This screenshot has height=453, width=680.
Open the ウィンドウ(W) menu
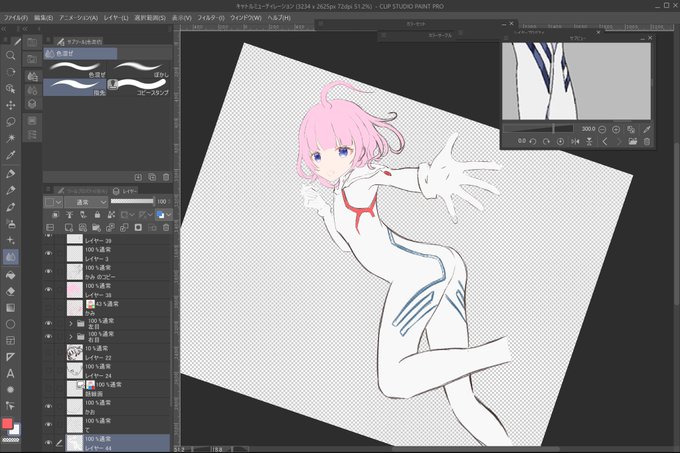[246, 18]
